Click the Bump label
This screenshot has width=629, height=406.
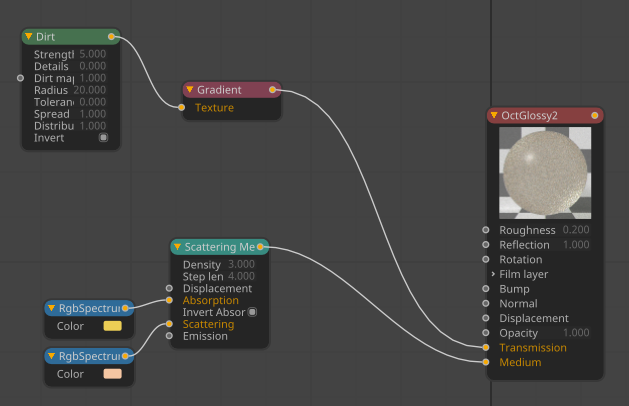tap(514, 289)
